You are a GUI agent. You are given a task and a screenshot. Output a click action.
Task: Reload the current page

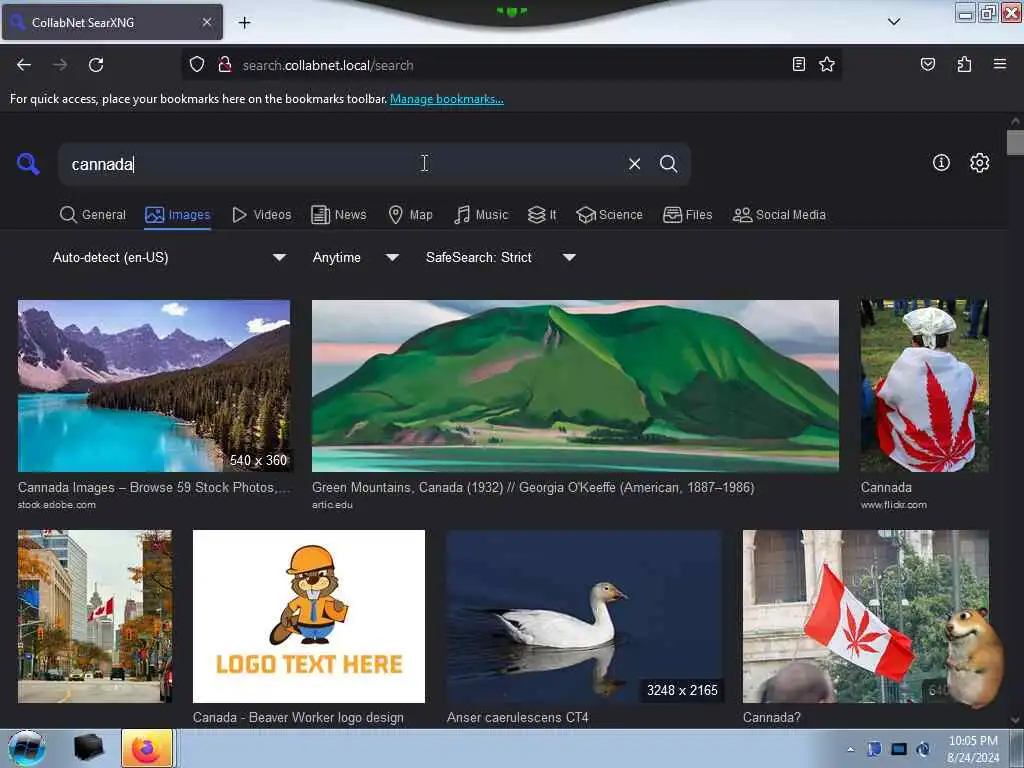tap(96, 65)
